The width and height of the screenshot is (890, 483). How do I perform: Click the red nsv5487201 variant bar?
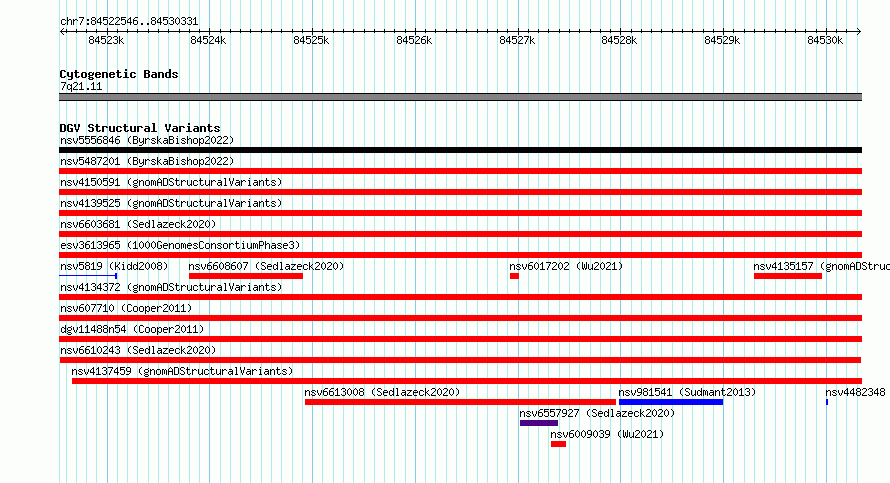460,171
